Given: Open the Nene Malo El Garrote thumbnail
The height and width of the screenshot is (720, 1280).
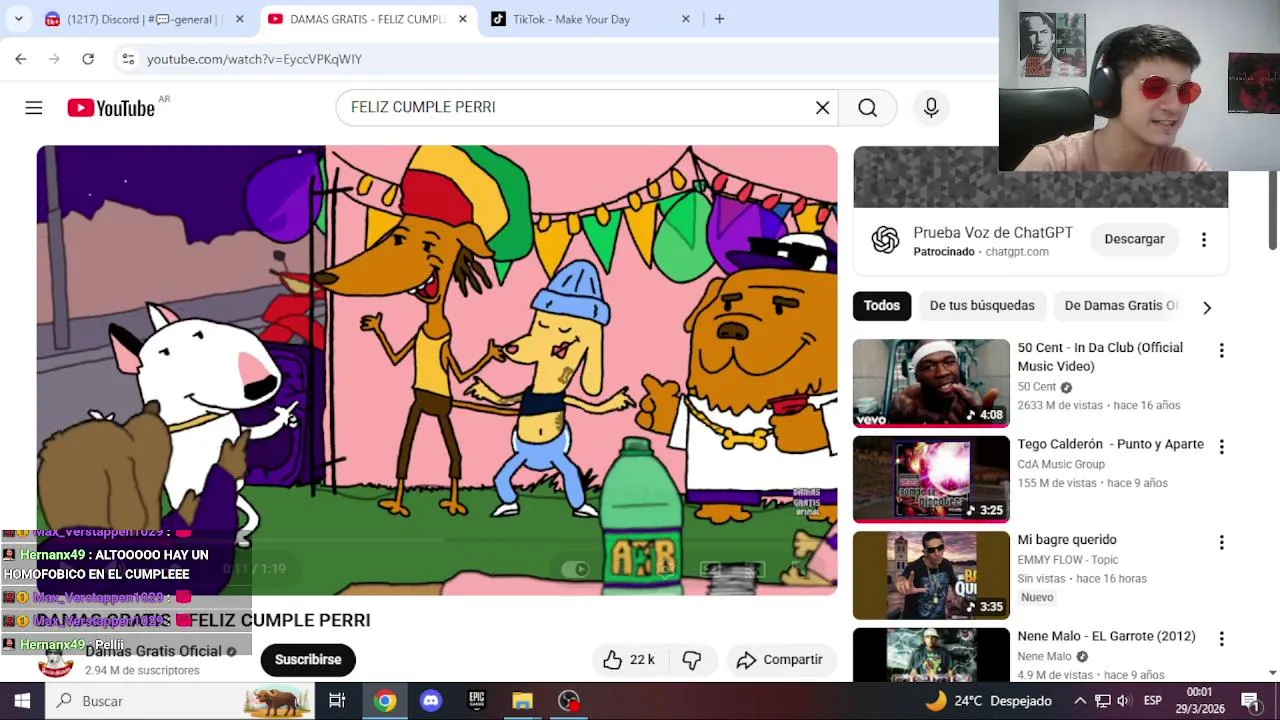Looking at the screenshot, I should pyautogui.click(x=931, y=654).
